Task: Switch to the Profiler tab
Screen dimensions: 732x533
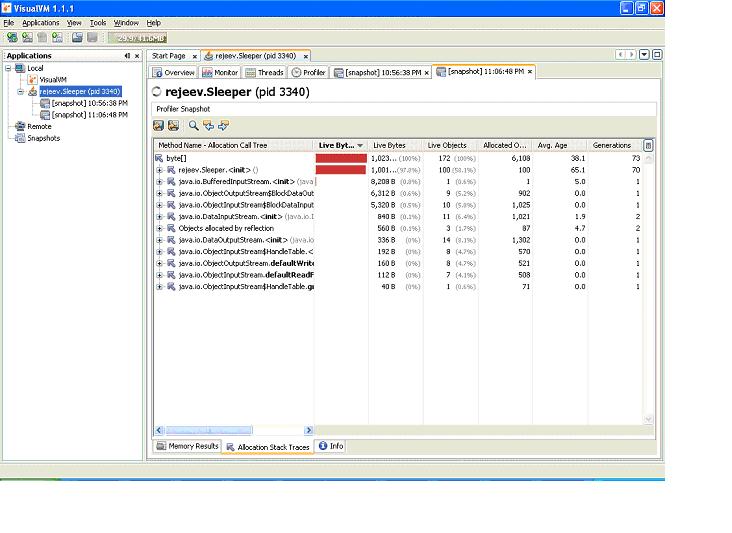Action: point(309,72)
